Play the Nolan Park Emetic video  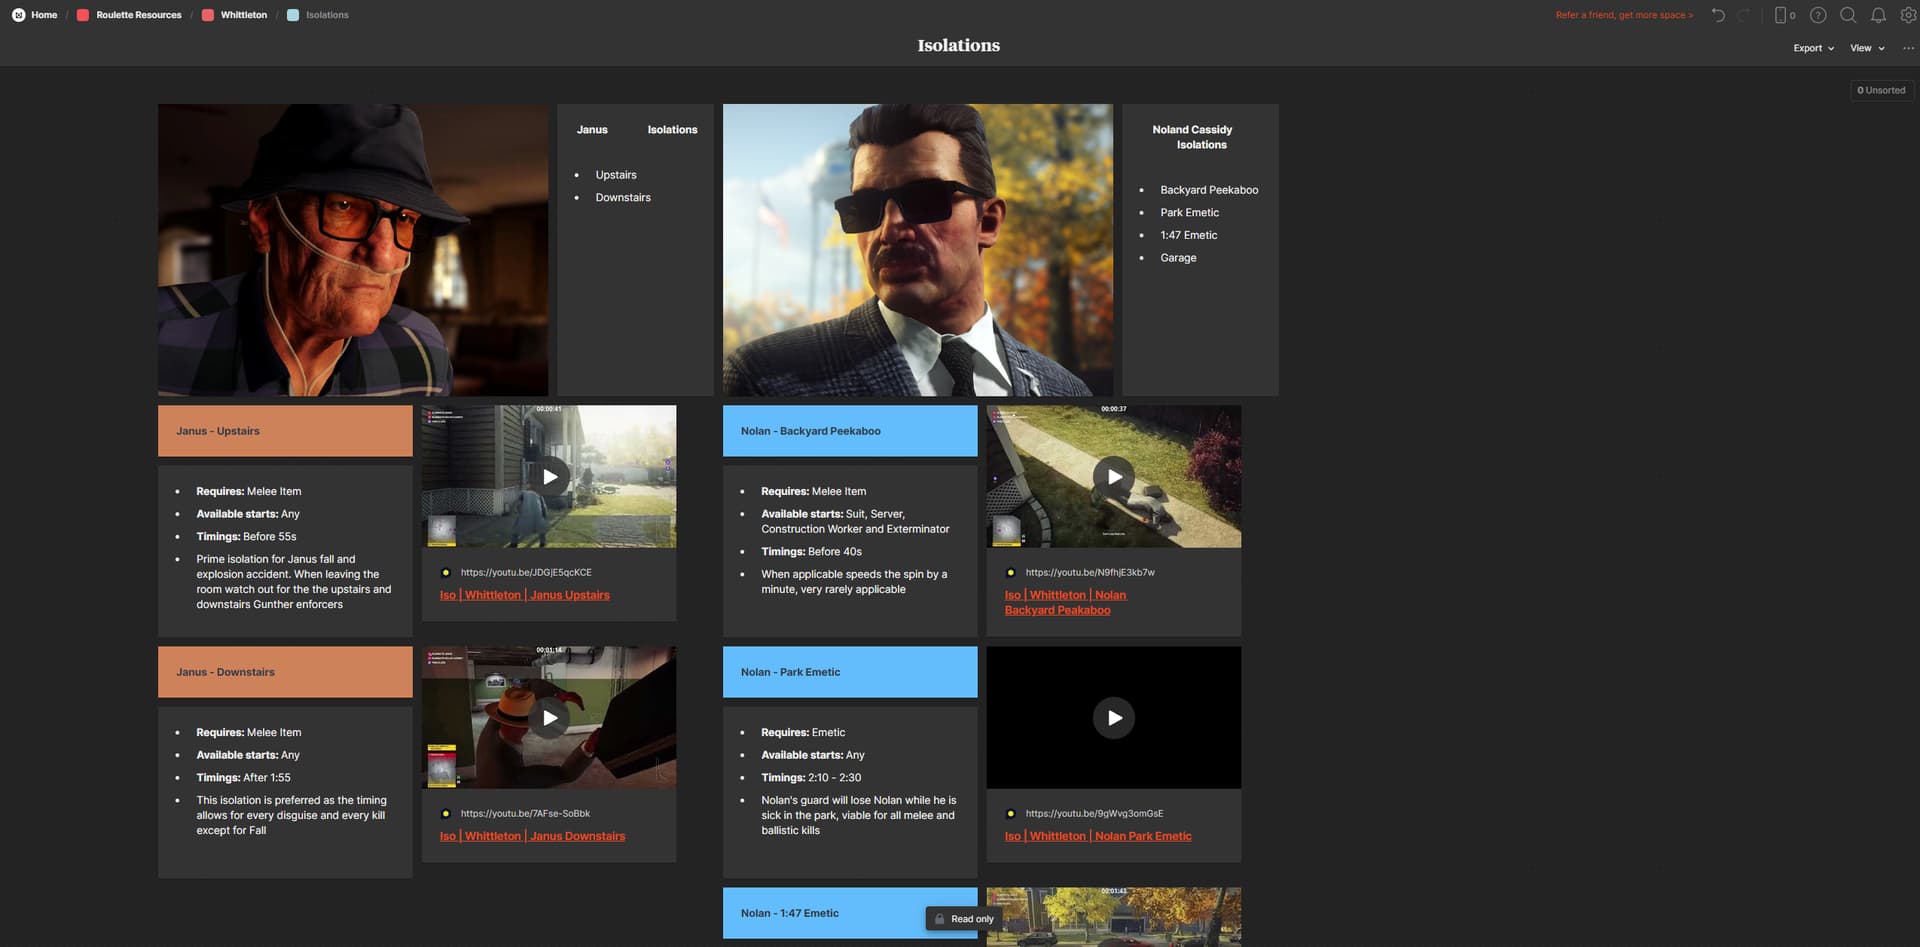click(1114, 718)
